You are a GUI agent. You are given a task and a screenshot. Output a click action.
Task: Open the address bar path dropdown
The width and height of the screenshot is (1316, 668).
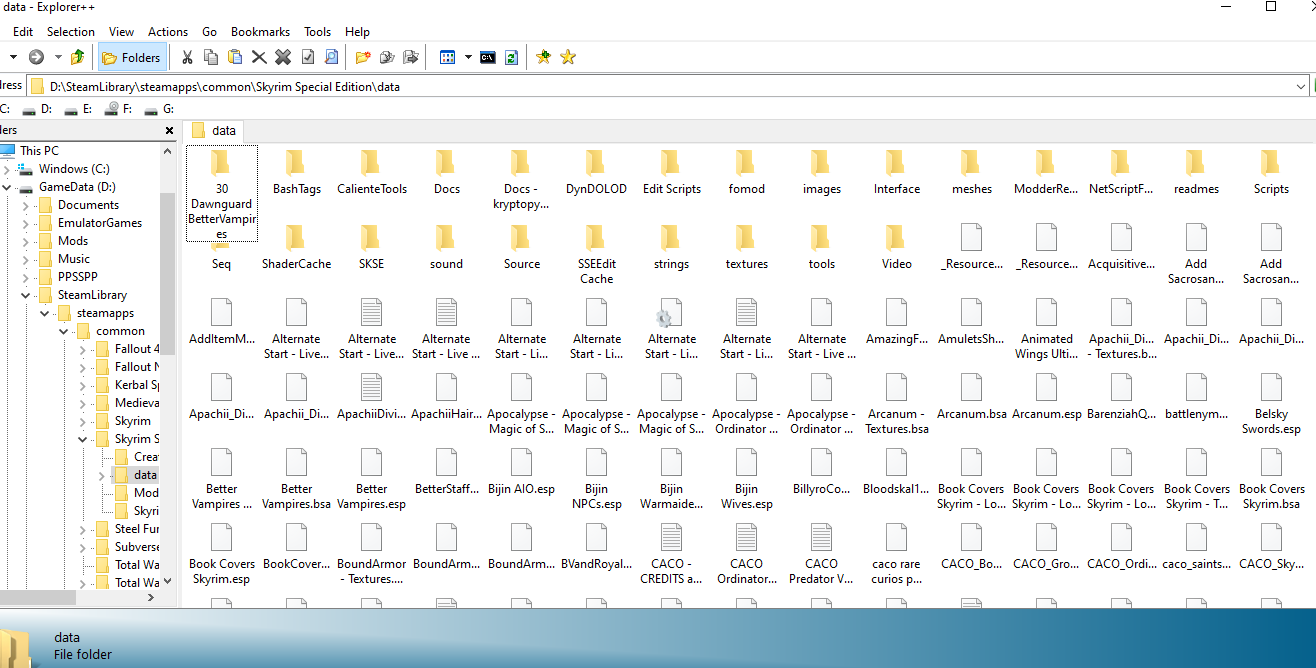(x=1299, y=87)
